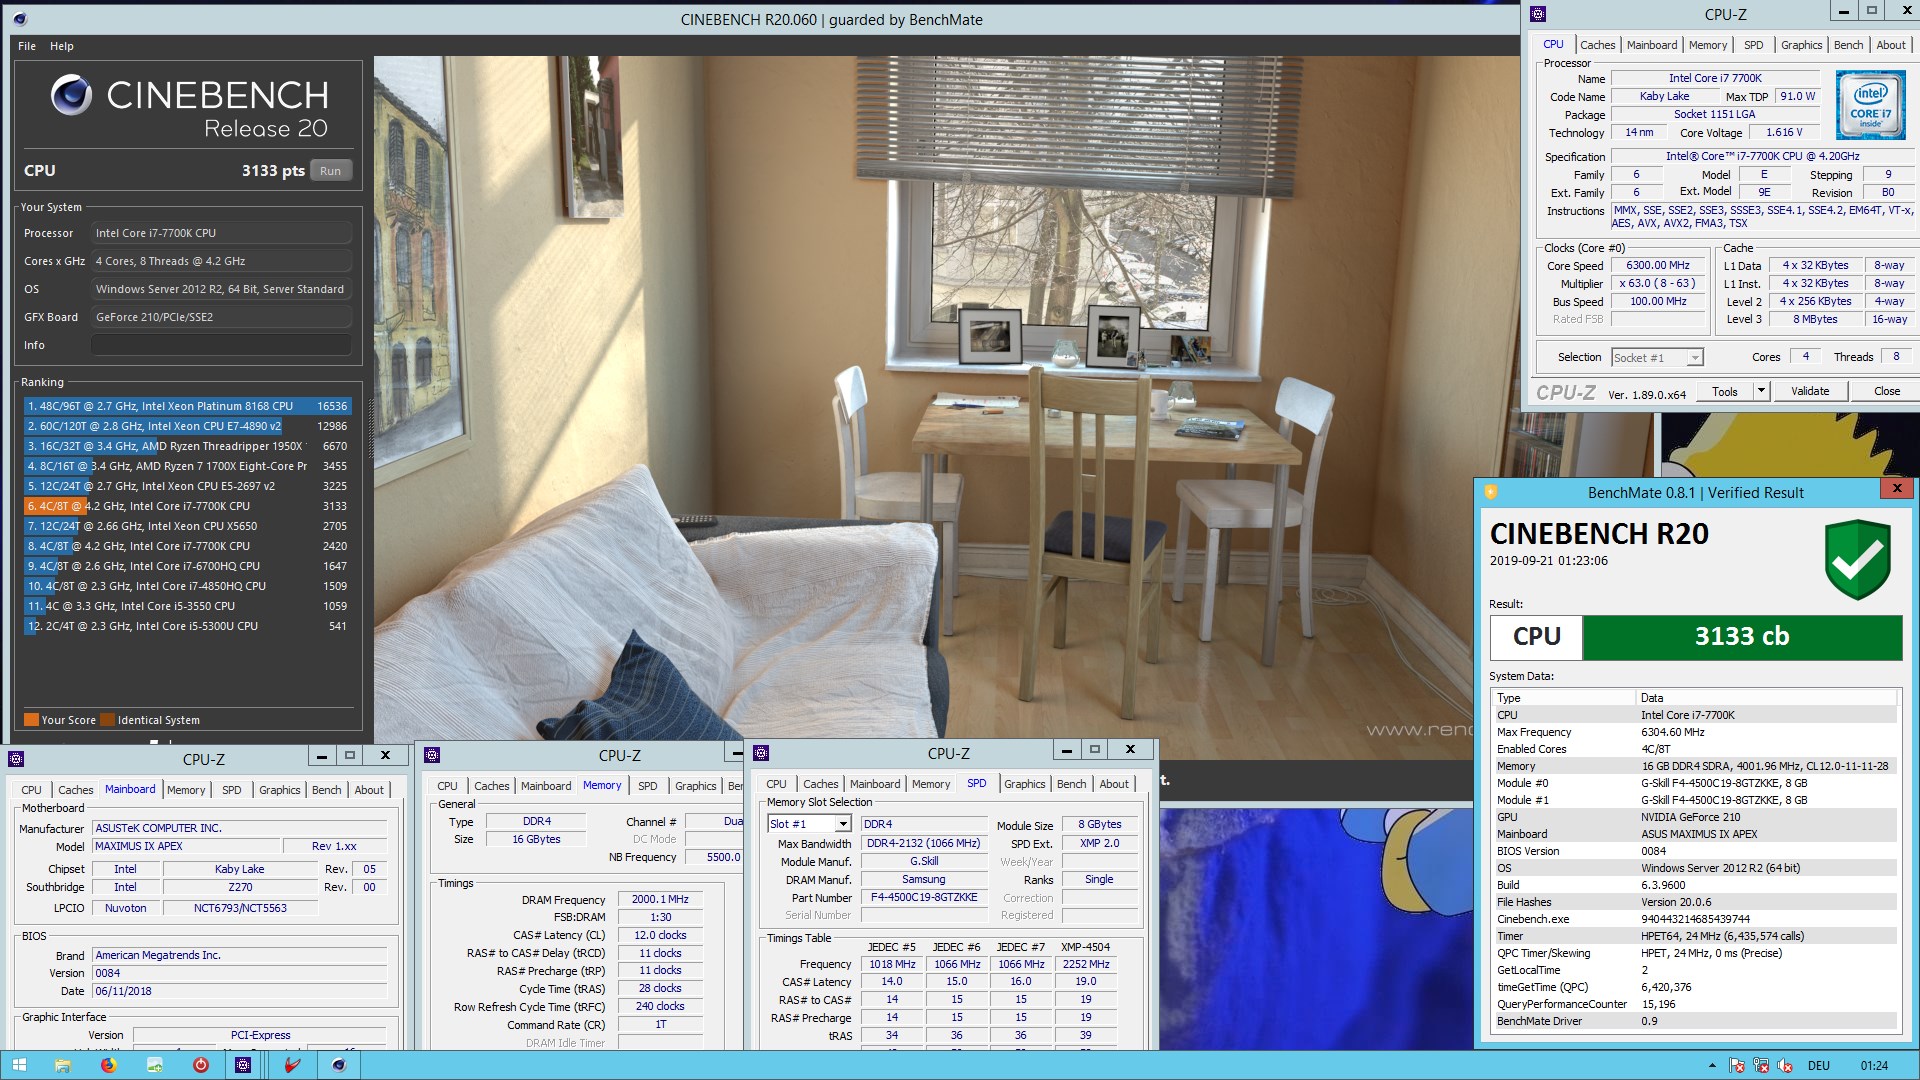This screenshot has height=1080, width=1920.
Task: Click the MAXIMUS IX APEX model field
Action: pyautogui.click(x=186, y=846)
